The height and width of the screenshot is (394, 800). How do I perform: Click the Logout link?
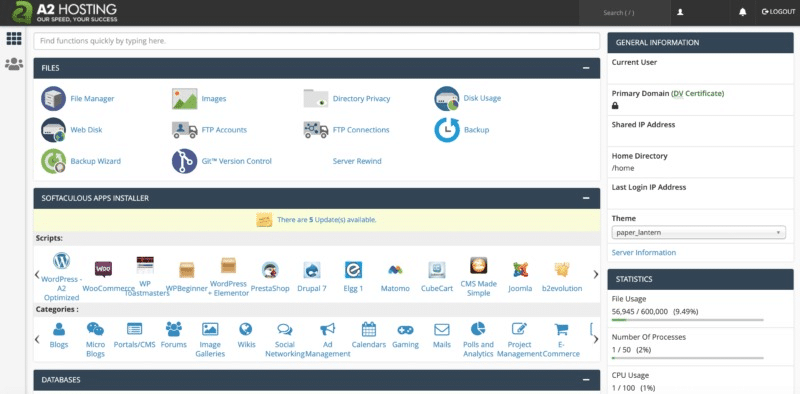pyautogui.click(x=778, y=12)
